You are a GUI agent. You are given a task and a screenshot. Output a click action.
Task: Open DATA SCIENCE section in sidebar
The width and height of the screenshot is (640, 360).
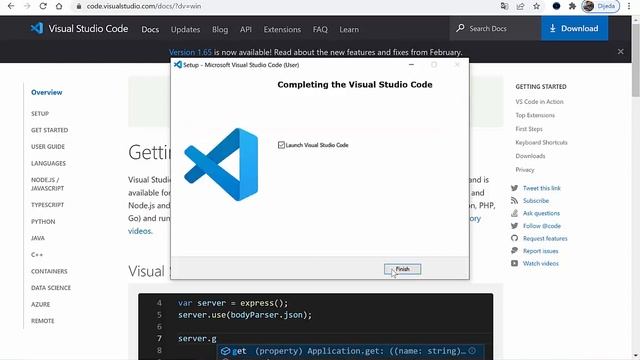click(x=51, y=288)
